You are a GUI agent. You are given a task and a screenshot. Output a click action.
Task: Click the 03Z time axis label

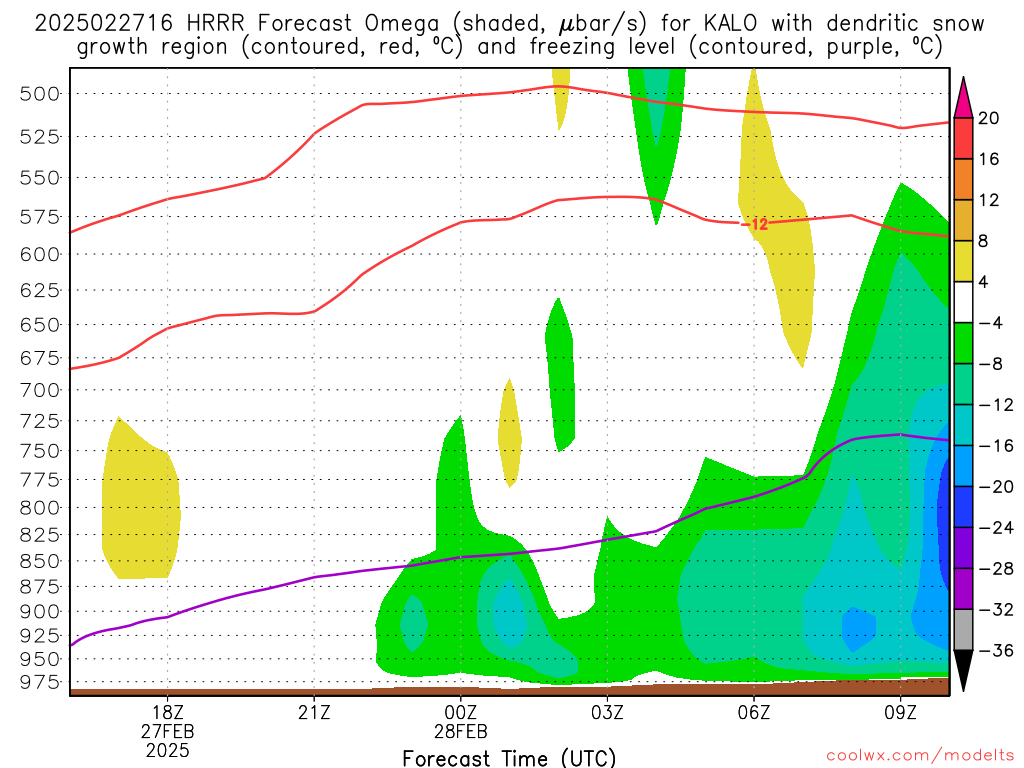click(607, 712)
